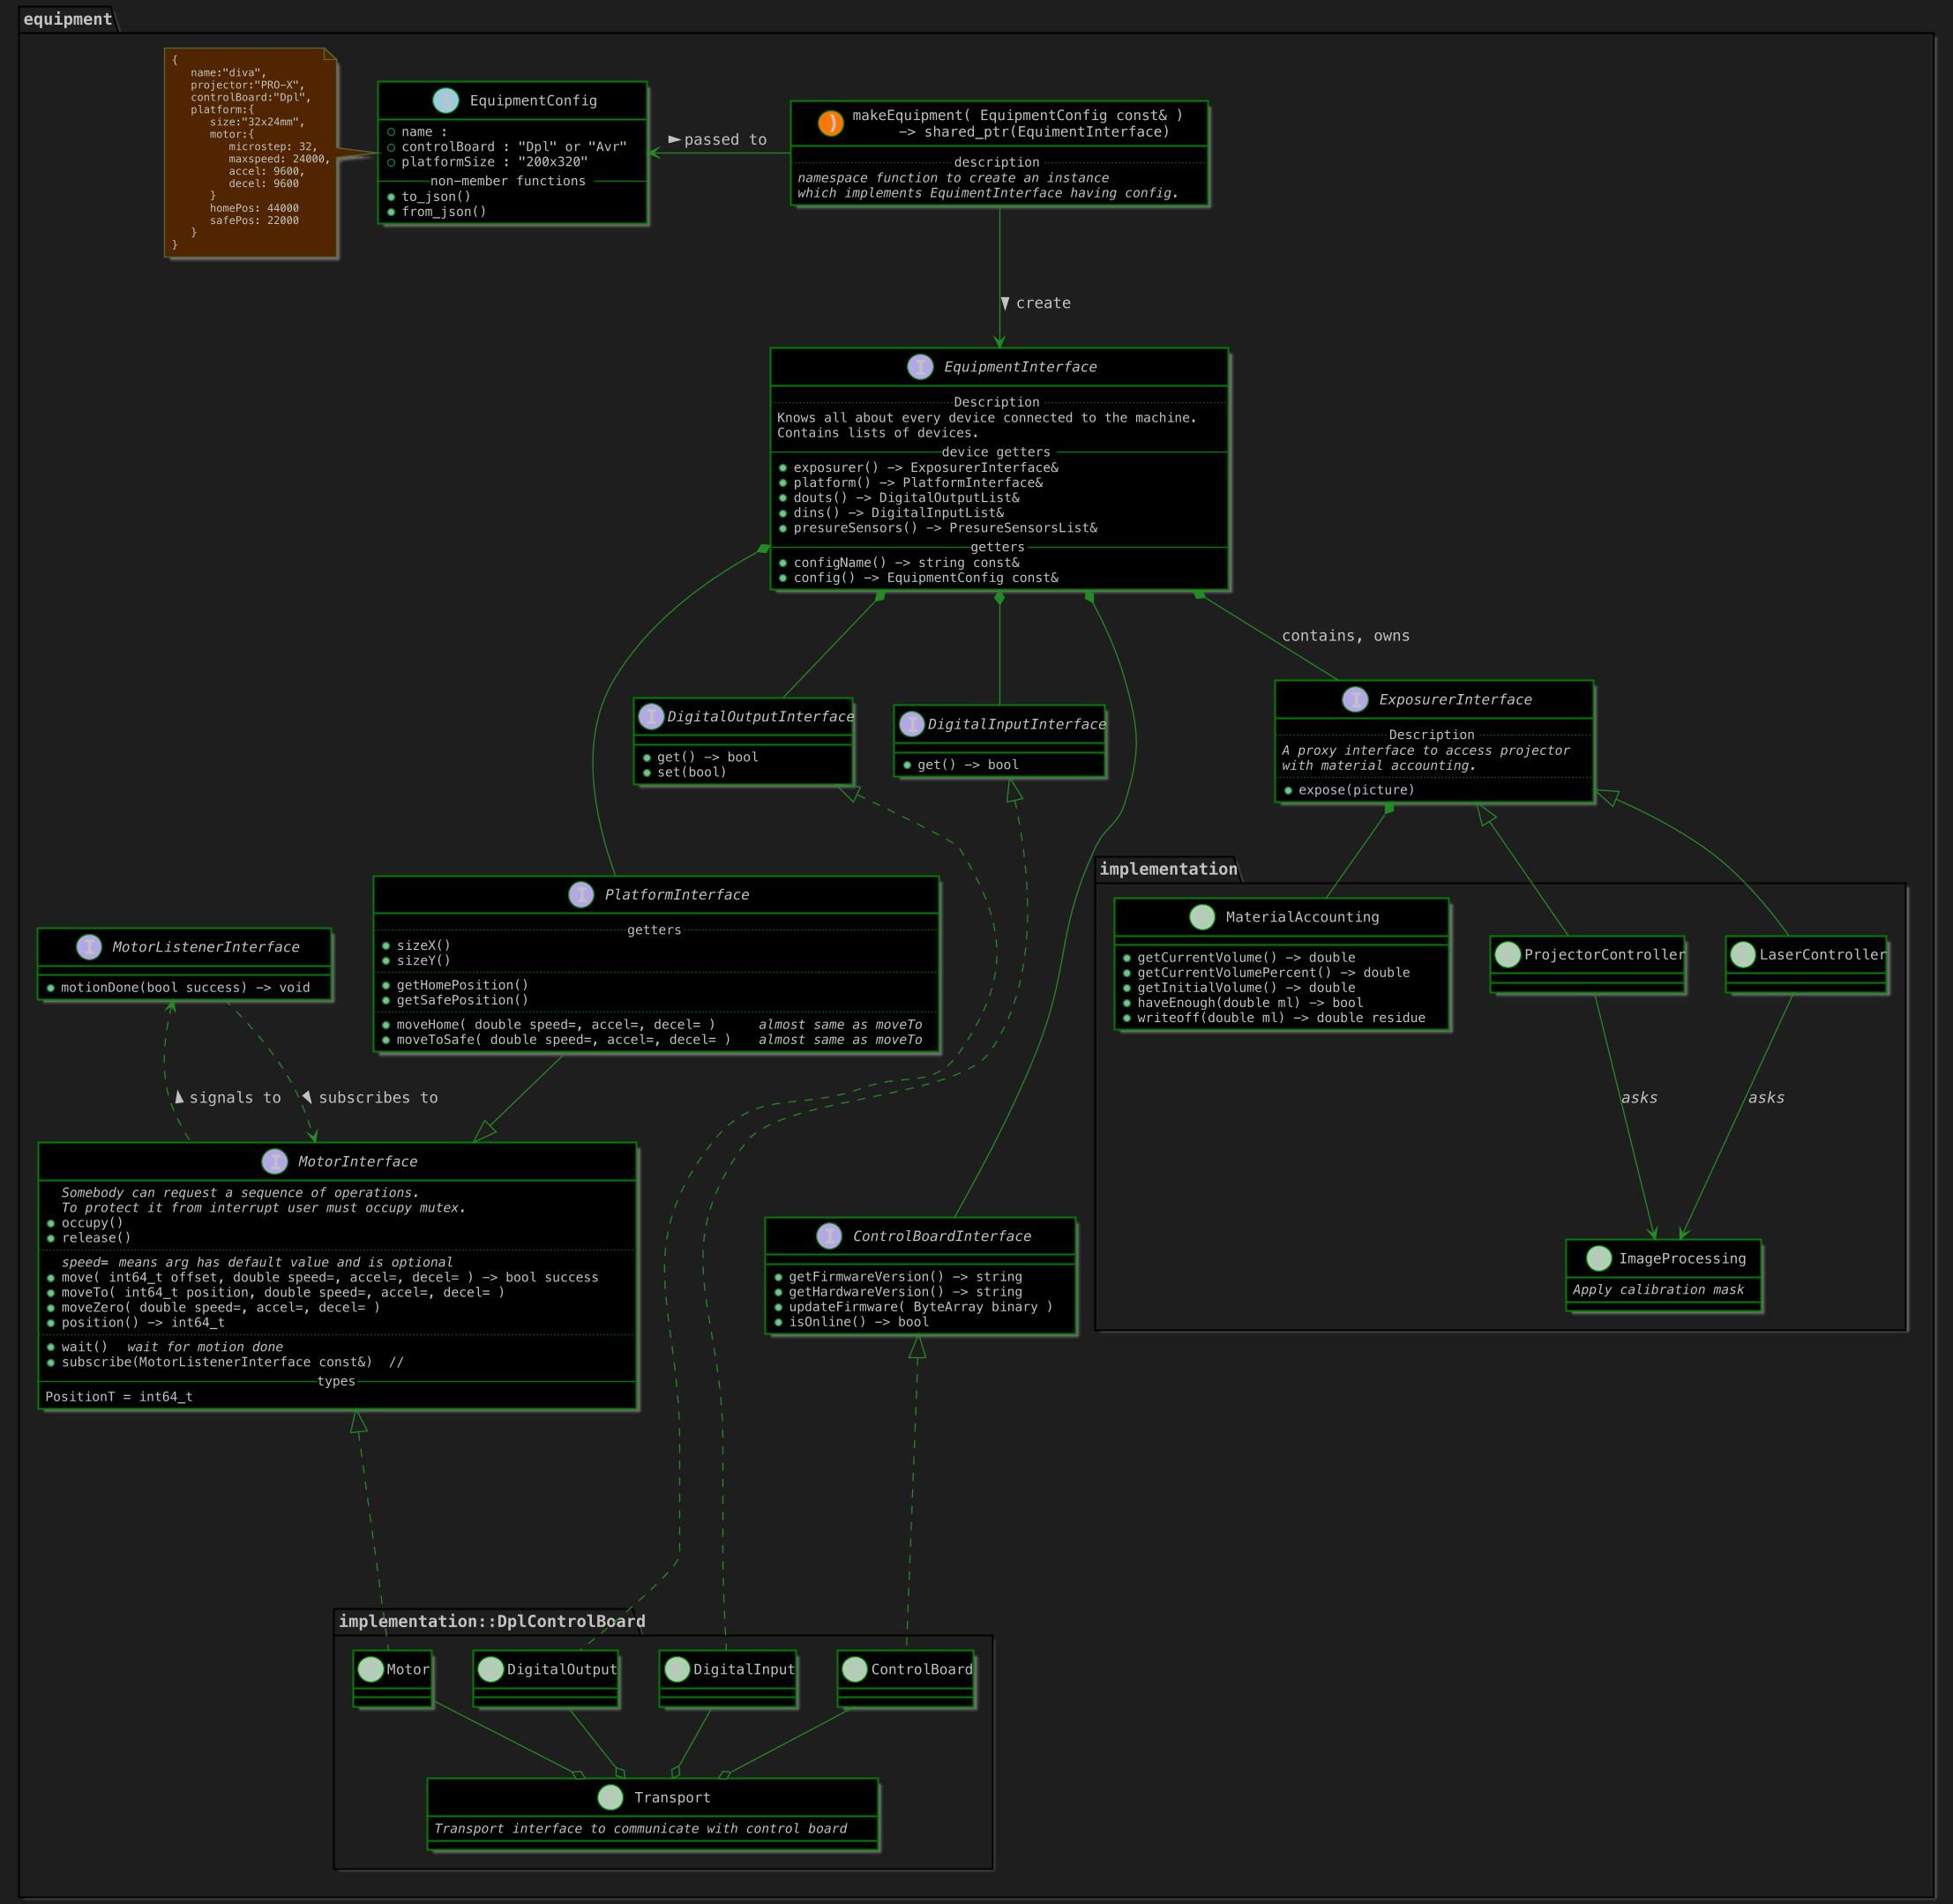Click the 'passed to' arrow label
The width and height of the screenshot is (1953, 1904).
725,140
